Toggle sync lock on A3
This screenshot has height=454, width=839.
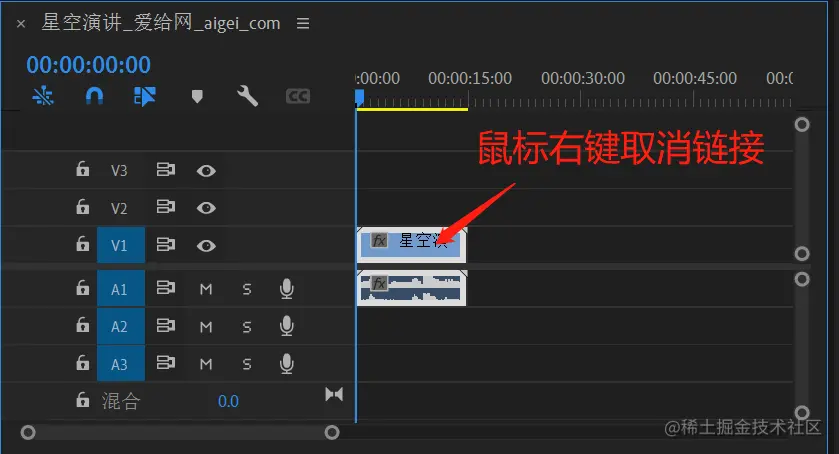[x=165, y=363]
